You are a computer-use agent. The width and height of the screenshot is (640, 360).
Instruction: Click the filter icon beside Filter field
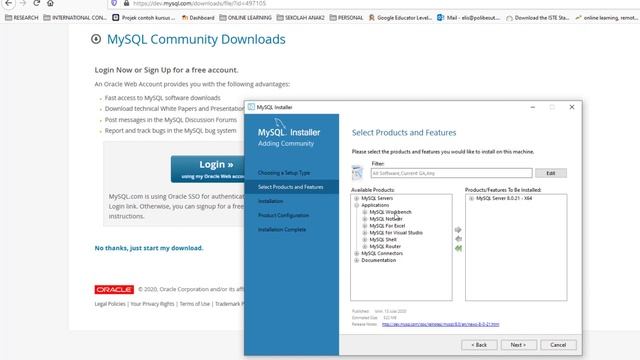click(x=358, y=172)
